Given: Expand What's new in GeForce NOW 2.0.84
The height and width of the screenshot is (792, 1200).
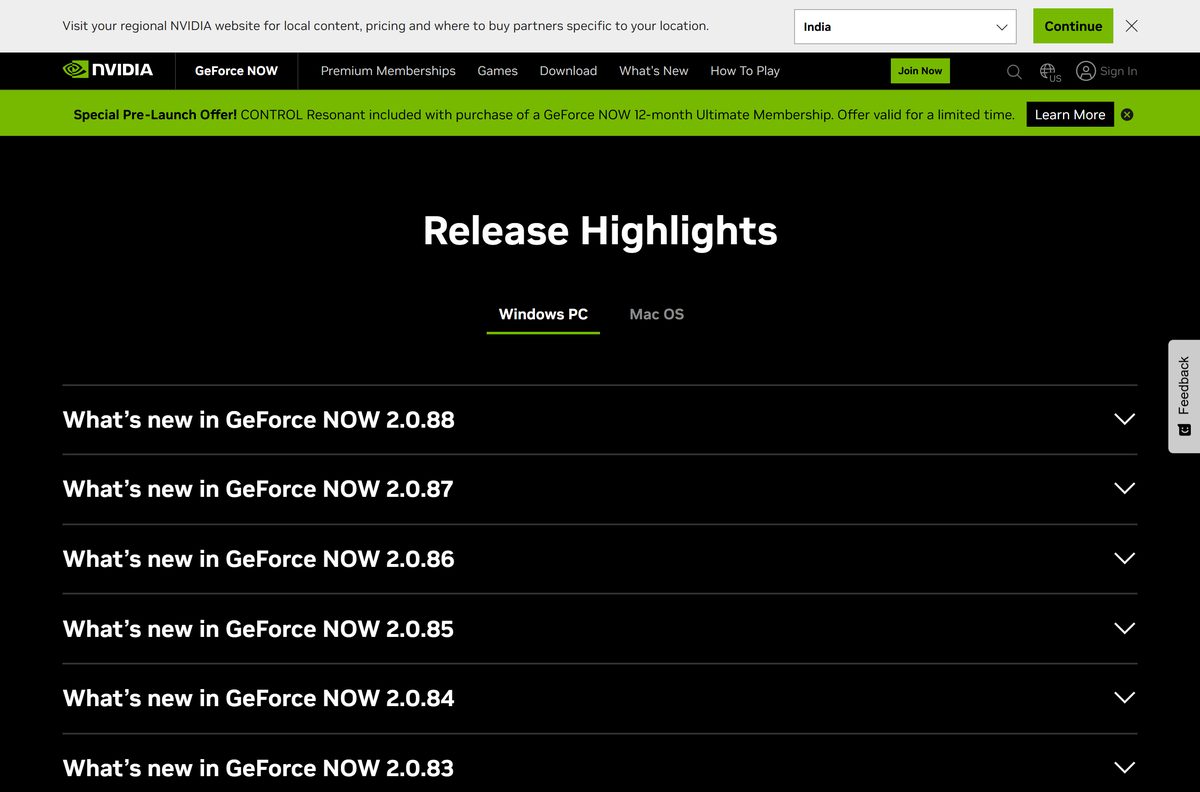Looking at the screenshot, I should [600, 698].
